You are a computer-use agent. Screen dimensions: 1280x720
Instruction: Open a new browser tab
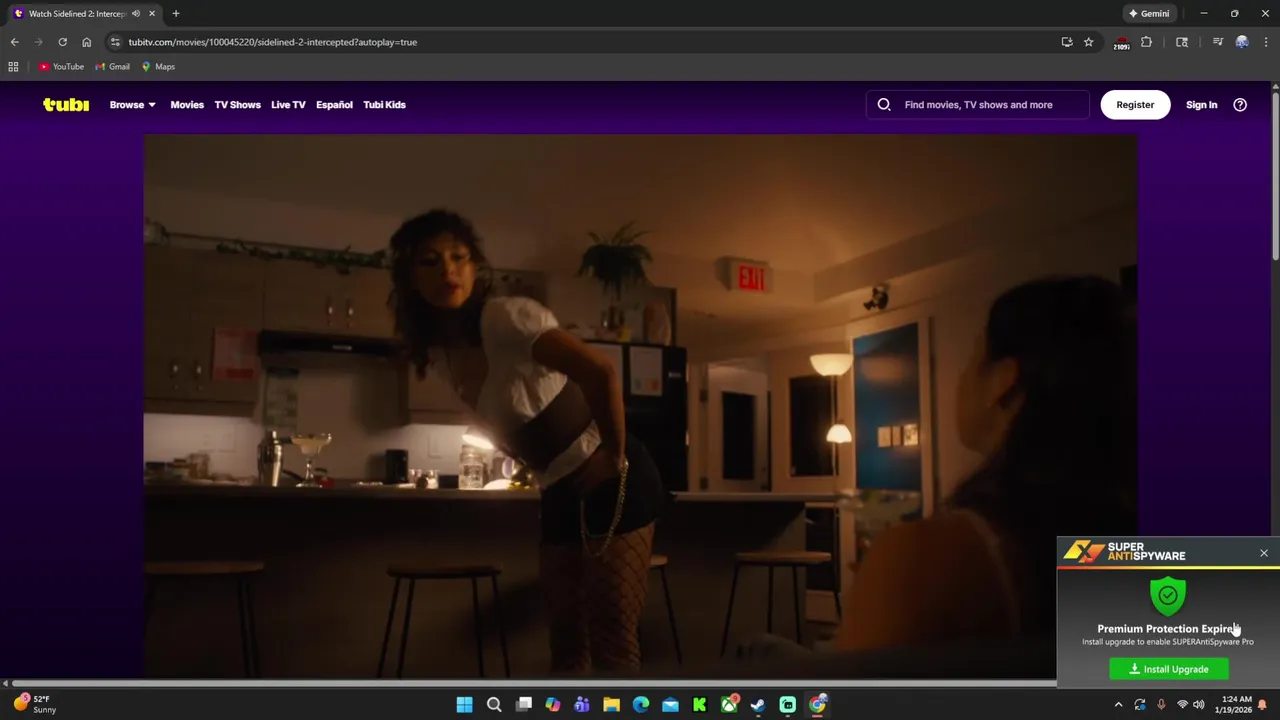pyautogui.click(x=176, y=14)
